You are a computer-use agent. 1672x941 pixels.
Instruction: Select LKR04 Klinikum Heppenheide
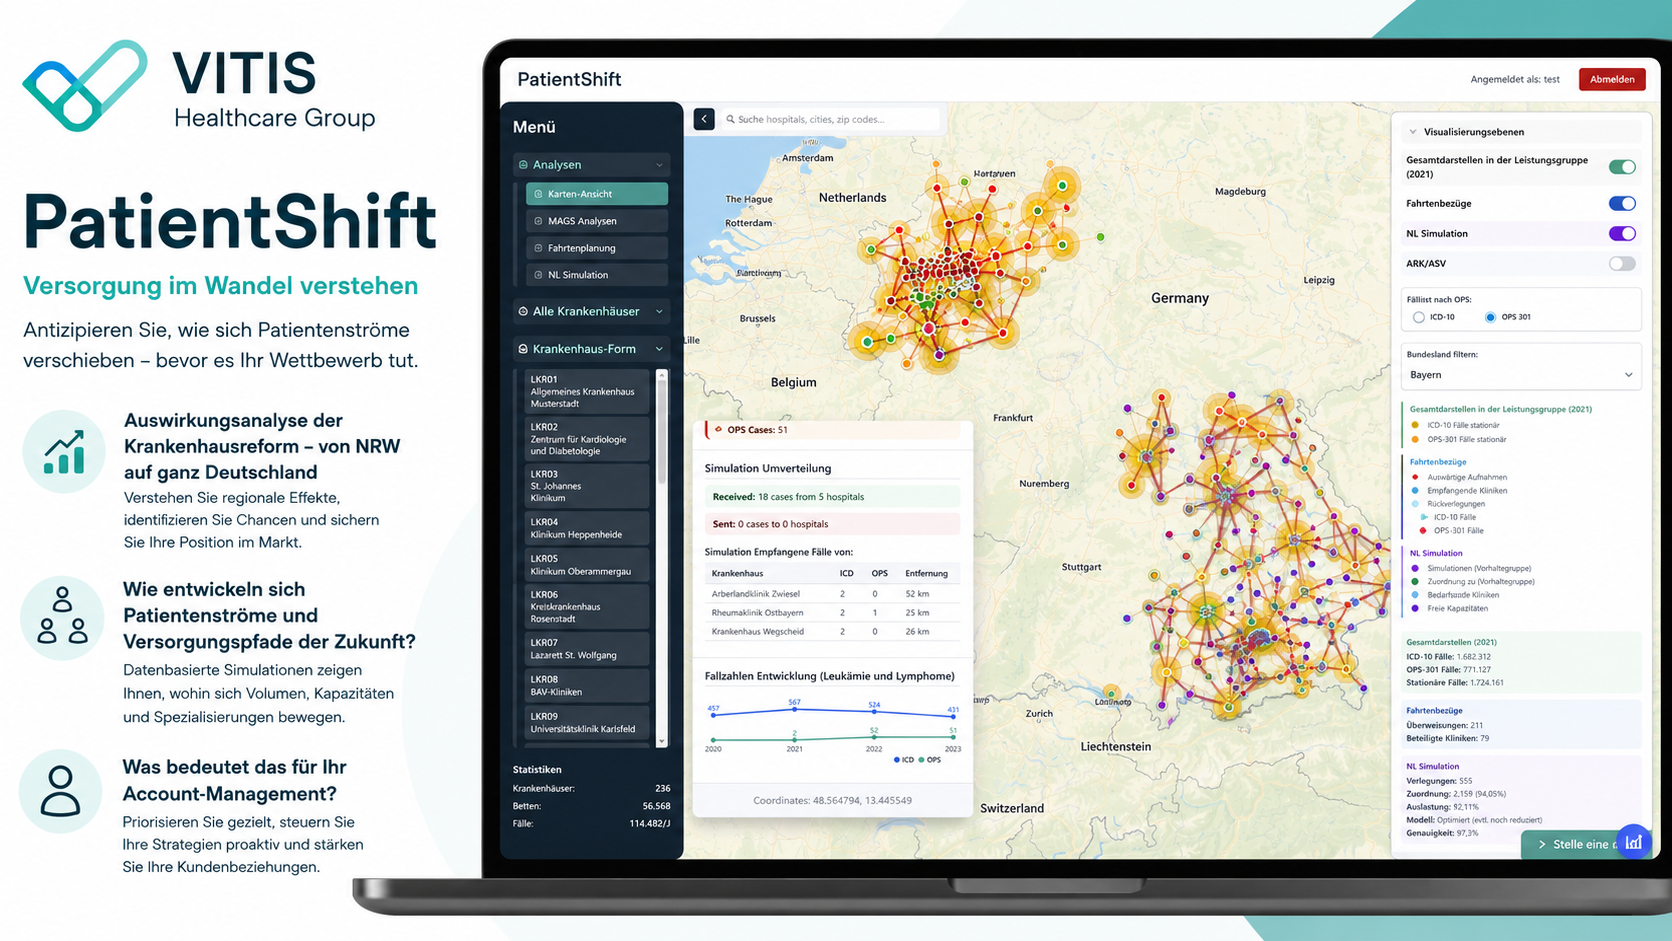[587, 528]
